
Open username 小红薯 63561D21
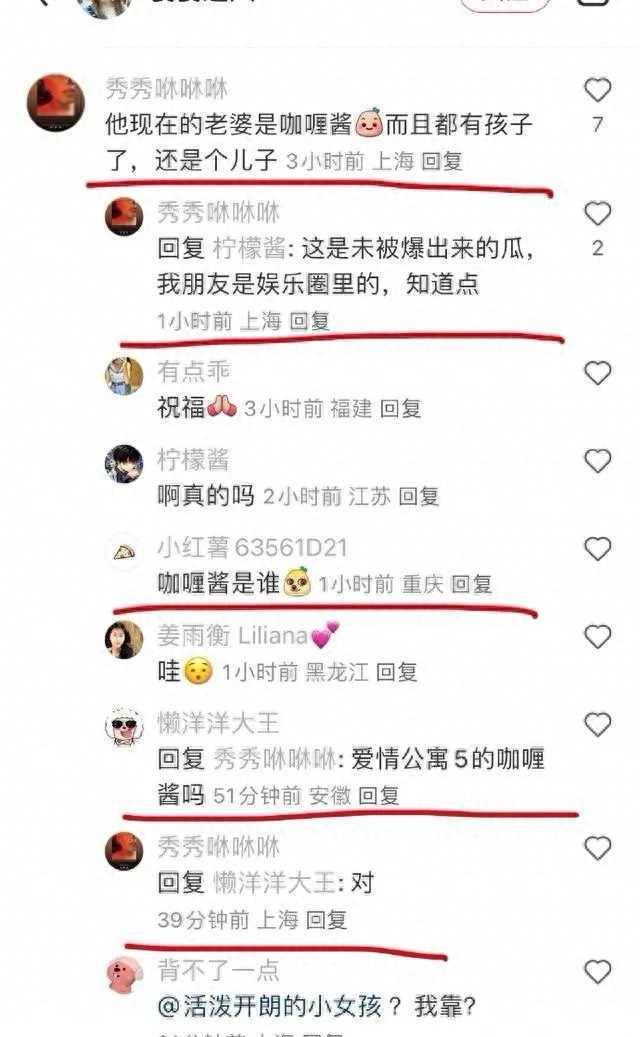coord(252,548)
